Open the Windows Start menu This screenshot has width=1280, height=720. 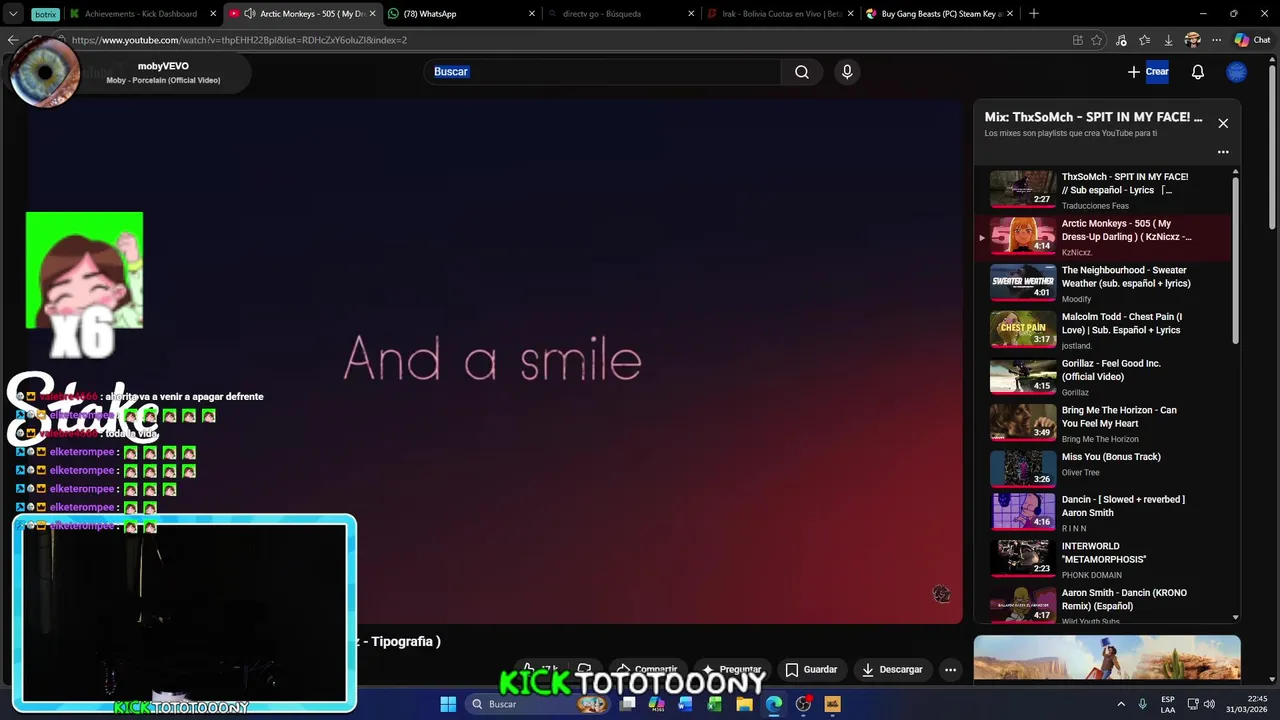[x=448, y=704]
